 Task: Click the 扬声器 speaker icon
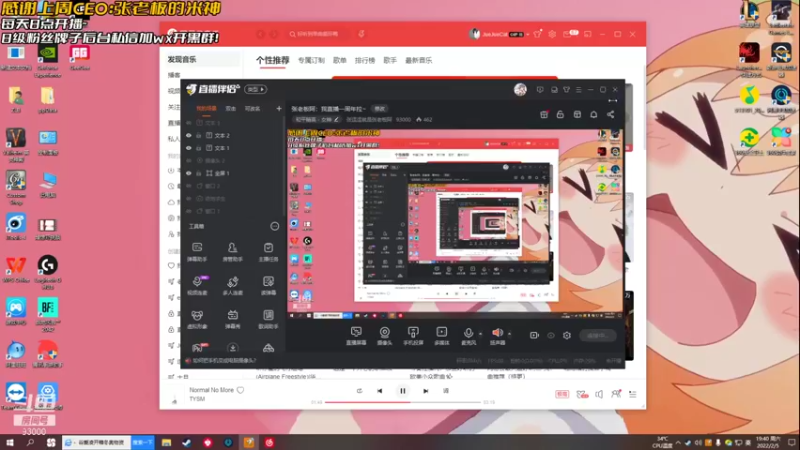point(497,333)
